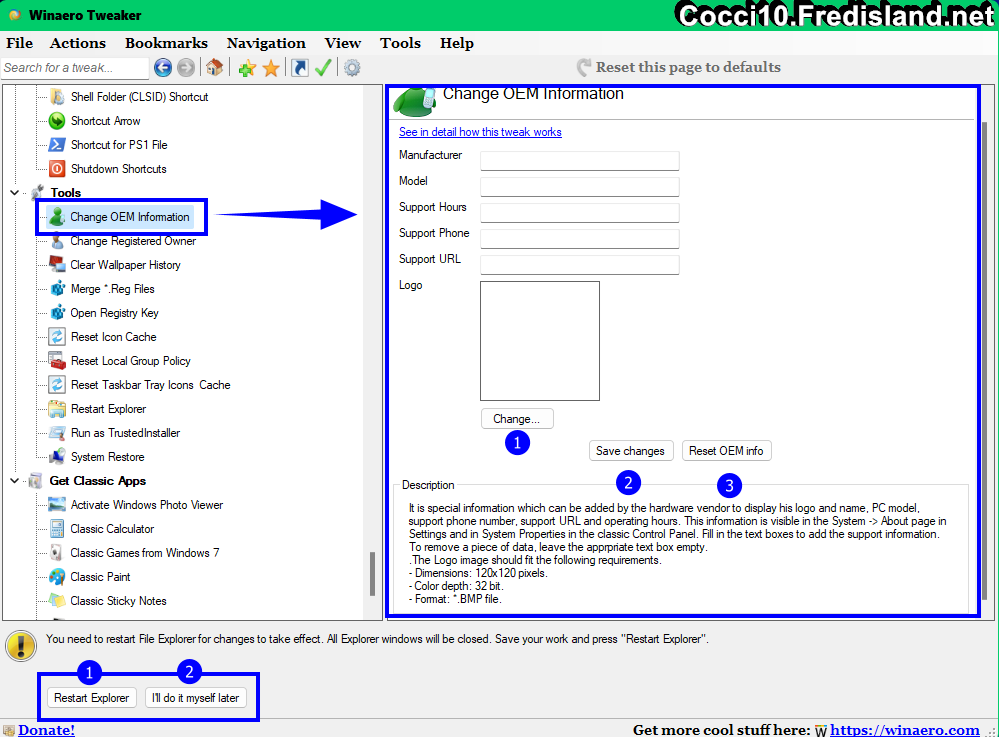The width and height of the screenshot is (999, 737).
Task: Click Reset OEM info button
Action: click(x=726, y=450)
